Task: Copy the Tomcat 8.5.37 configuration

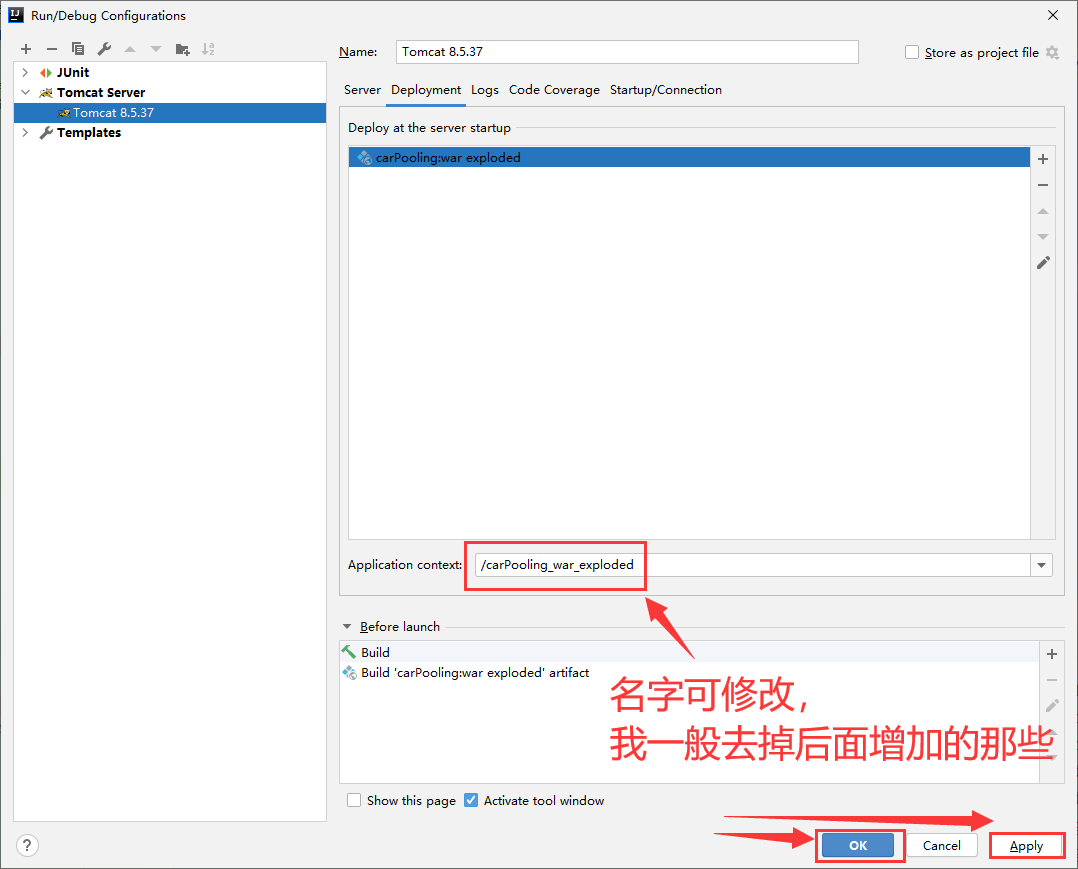Action: click(77, 48)
